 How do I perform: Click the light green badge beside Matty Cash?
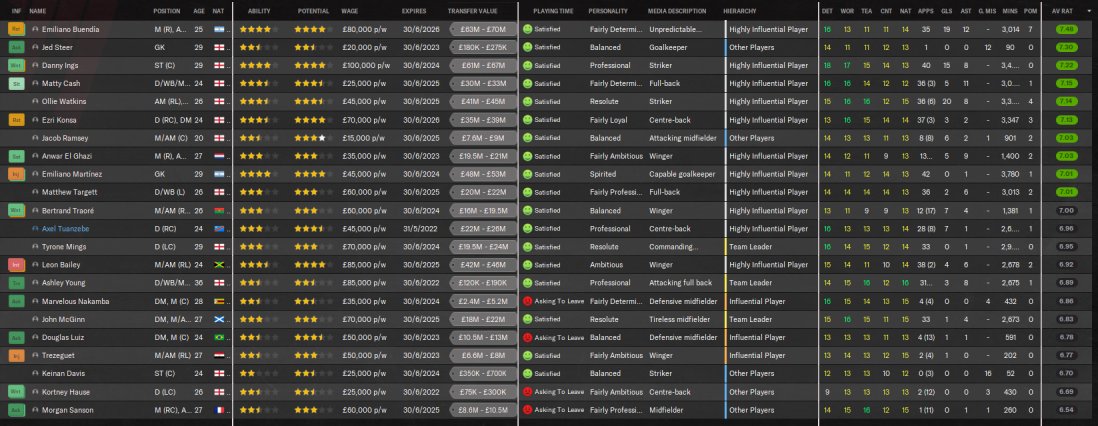point(16,83)
